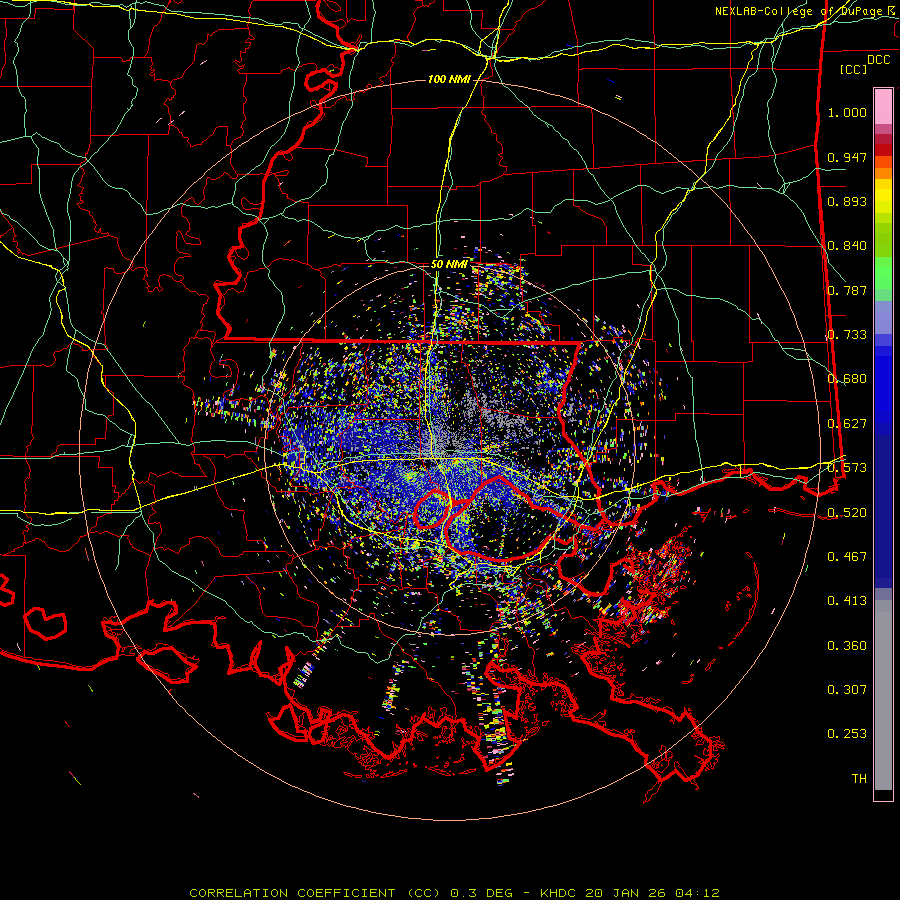Screen dimensions: 900x900
Task: Click the gray color bar segment near 0.307
Action: [x=883, y=695]
